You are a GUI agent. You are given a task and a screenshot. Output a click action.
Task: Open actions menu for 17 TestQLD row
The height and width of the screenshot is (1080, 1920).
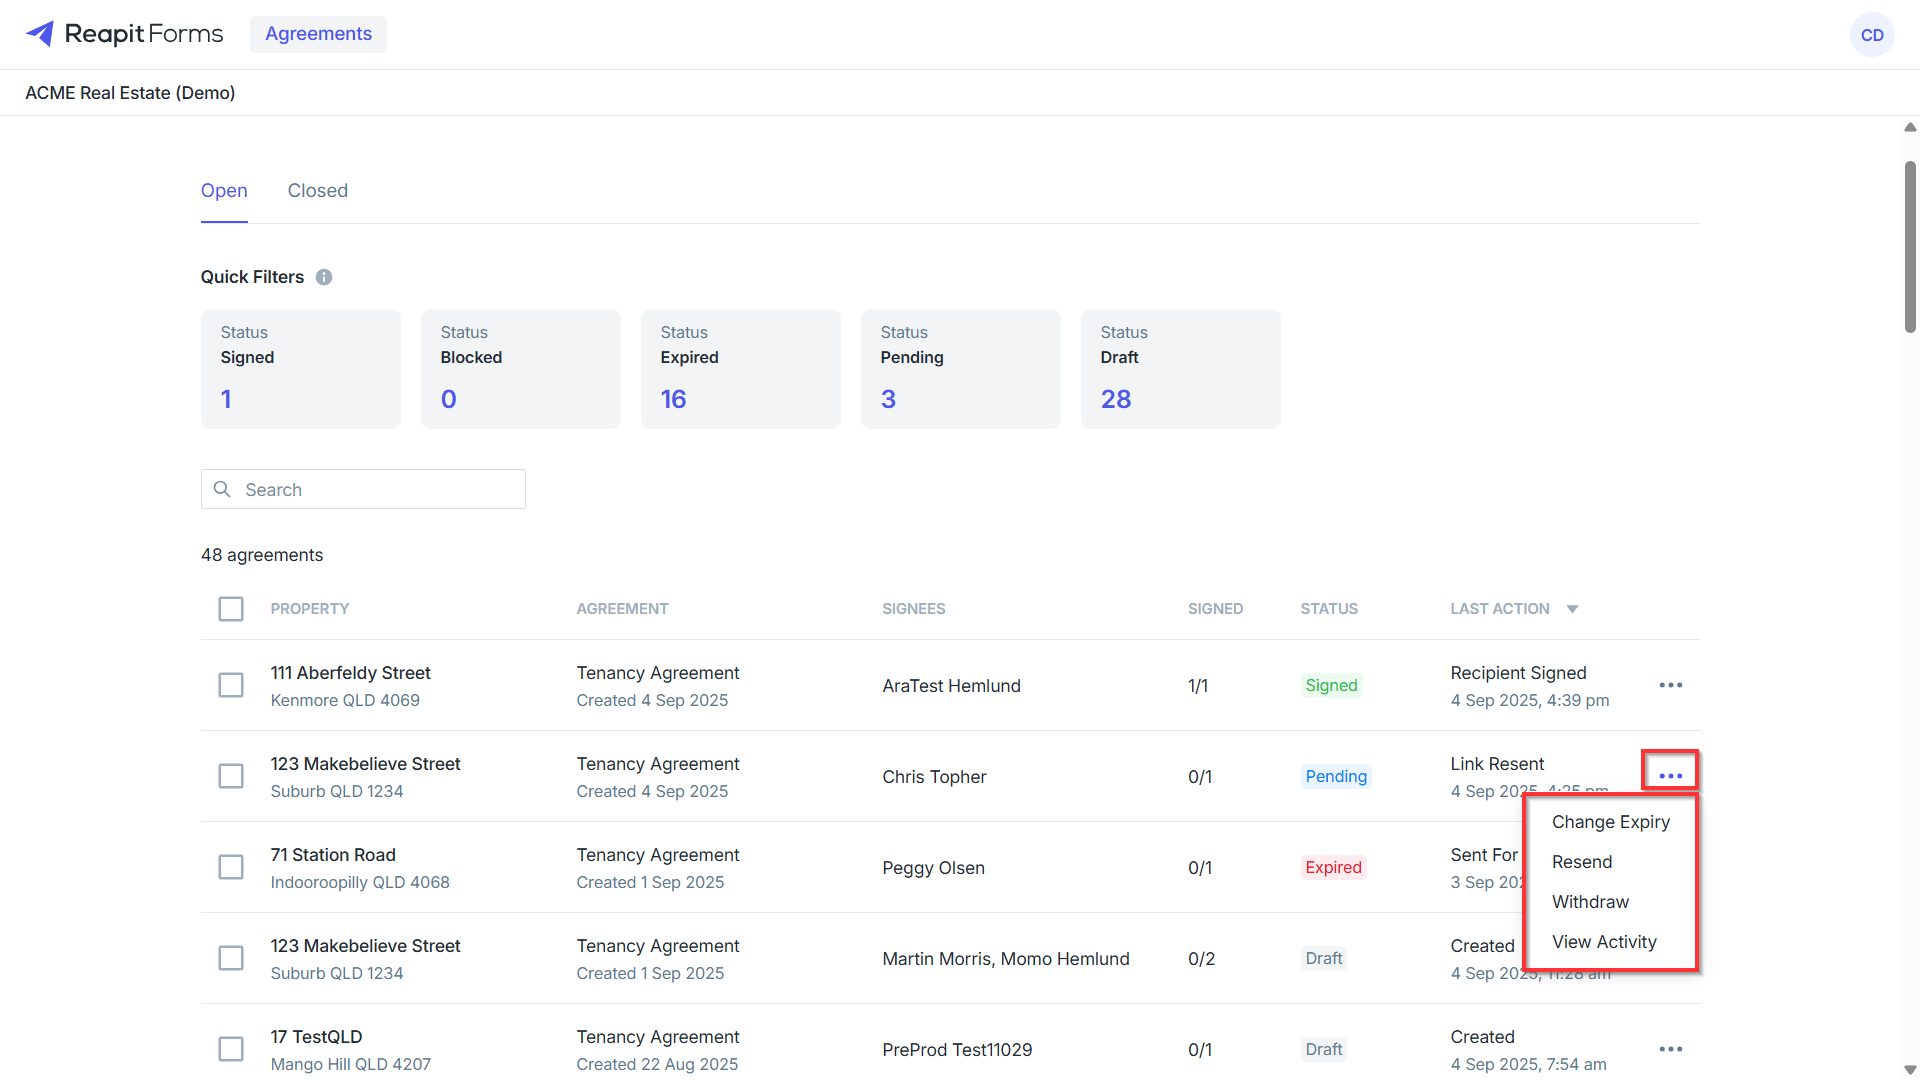[1670, 1049]
